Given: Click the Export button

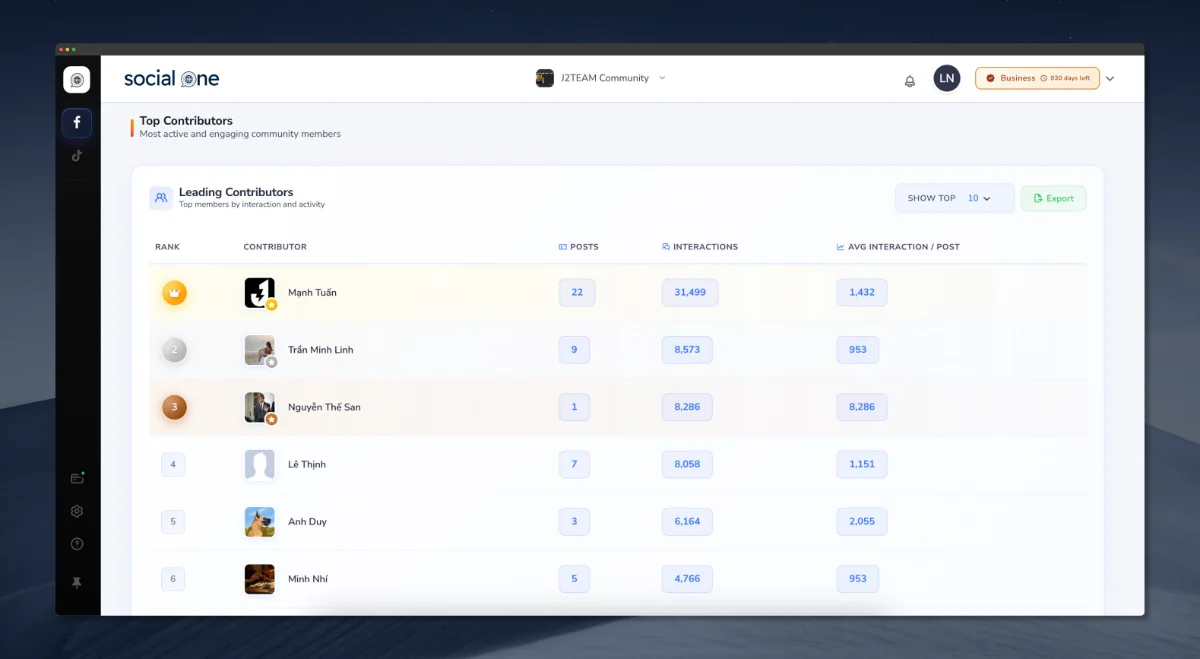Looking at the screenshot, I should 1053,198.
